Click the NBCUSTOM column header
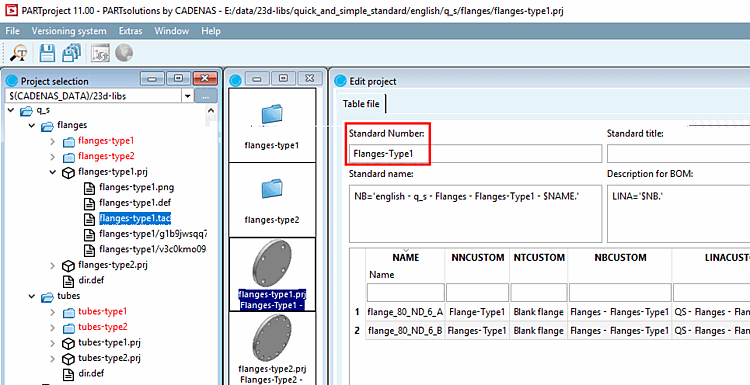The height and width of the screenshot is (385, 750). 620,258
